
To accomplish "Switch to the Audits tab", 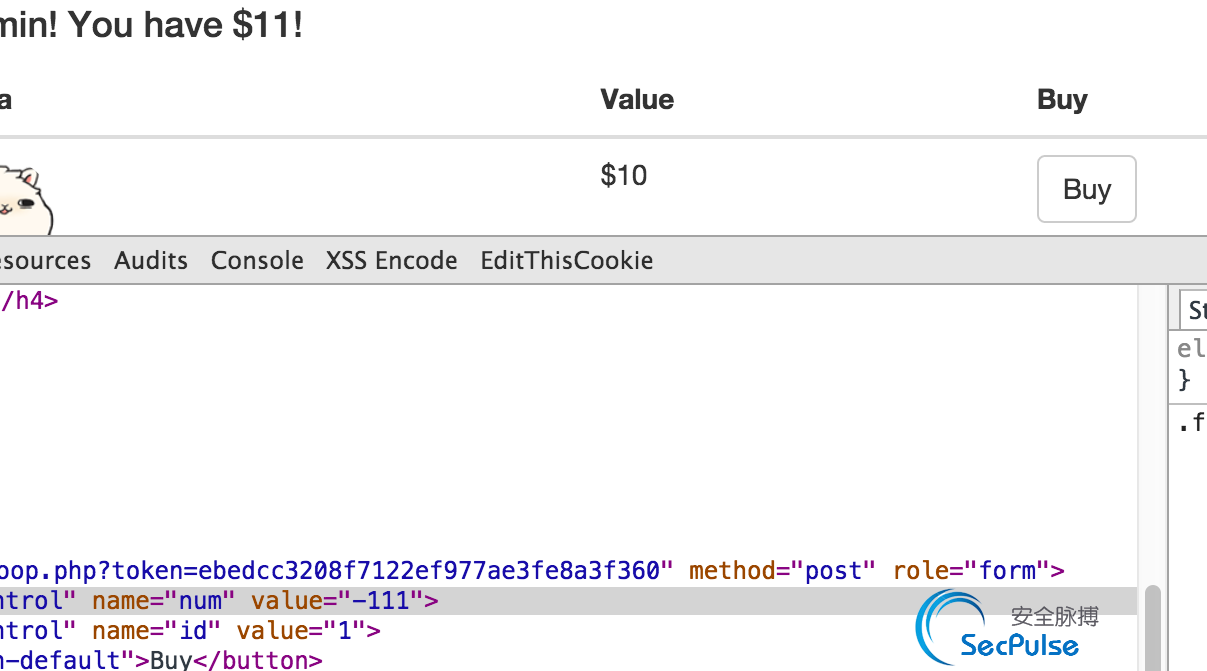I will point(151,261).
